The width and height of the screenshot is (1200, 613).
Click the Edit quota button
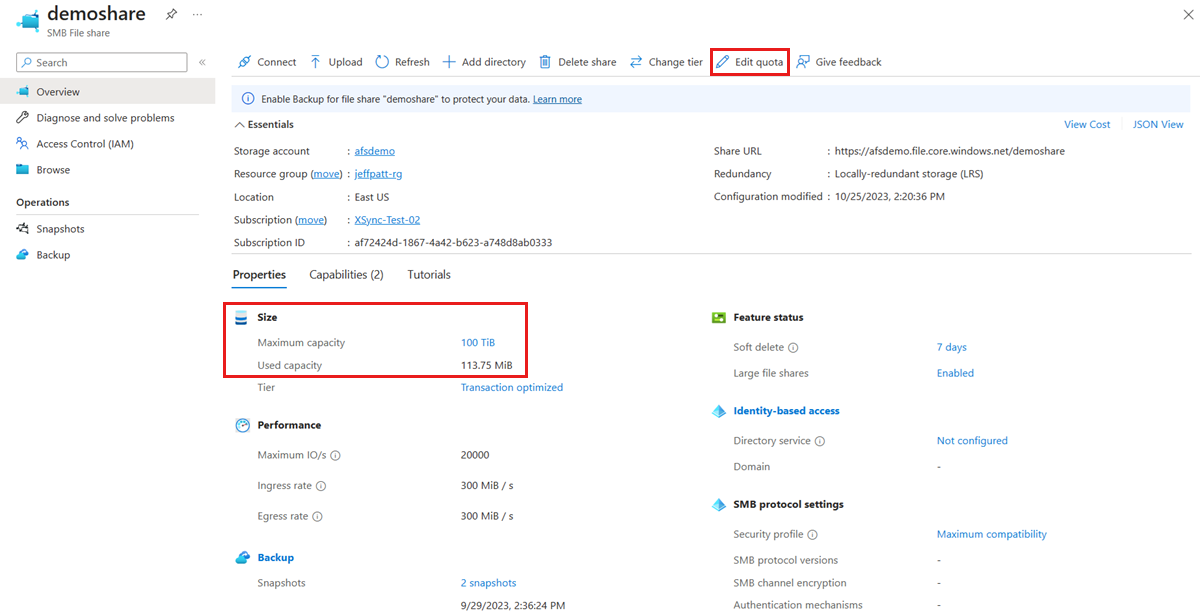point(750,61)
